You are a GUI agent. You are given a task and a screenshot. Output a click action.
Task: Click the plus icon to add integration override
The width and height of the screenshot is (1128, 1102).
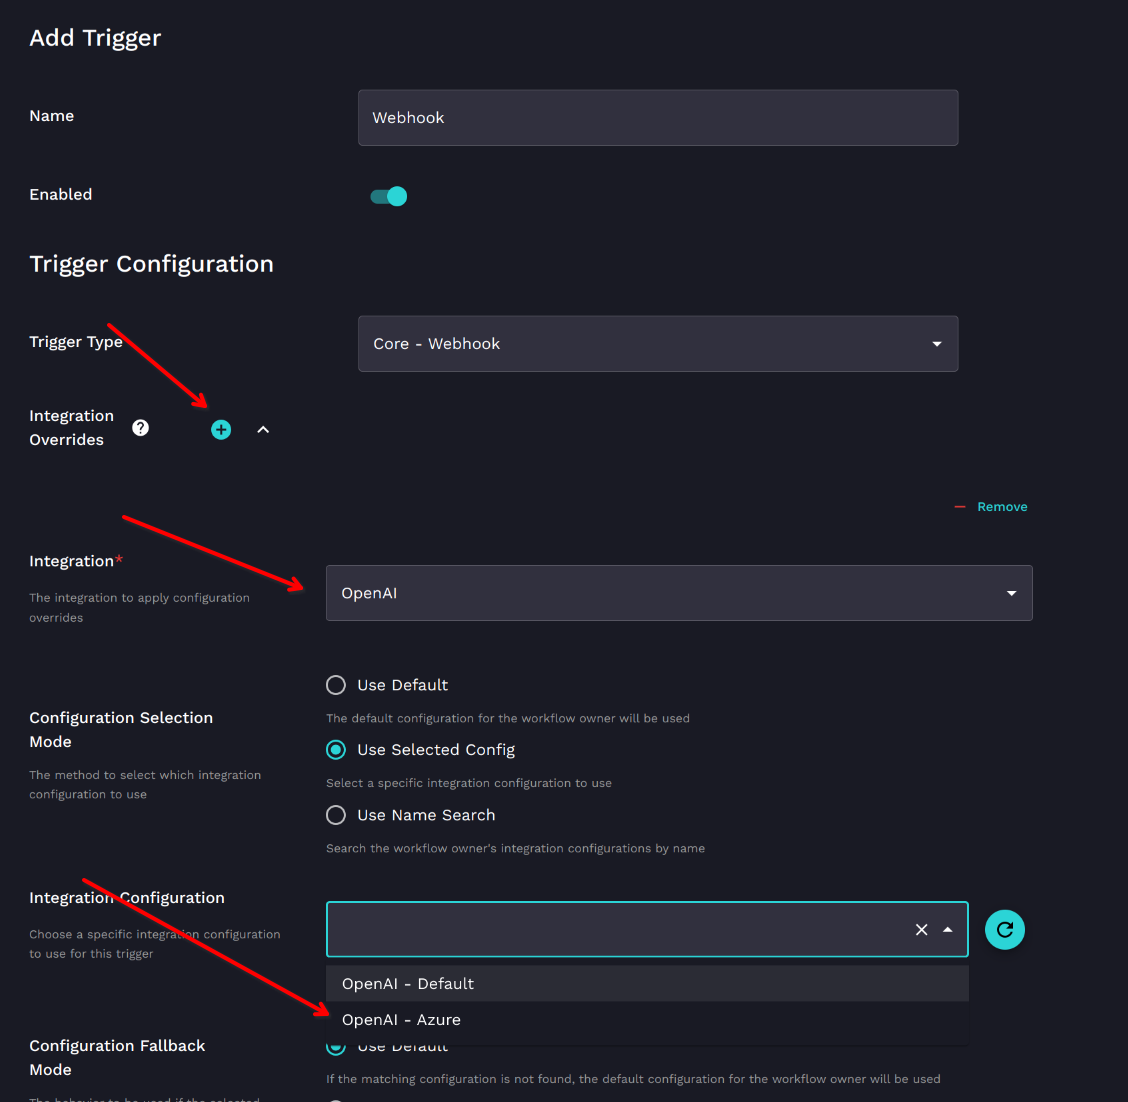pyautogui.click(x=221, y=430)
